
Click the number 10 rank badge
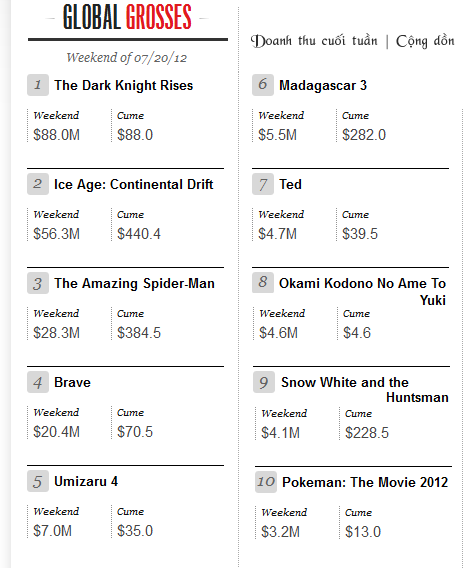click(x=266, y=482)
